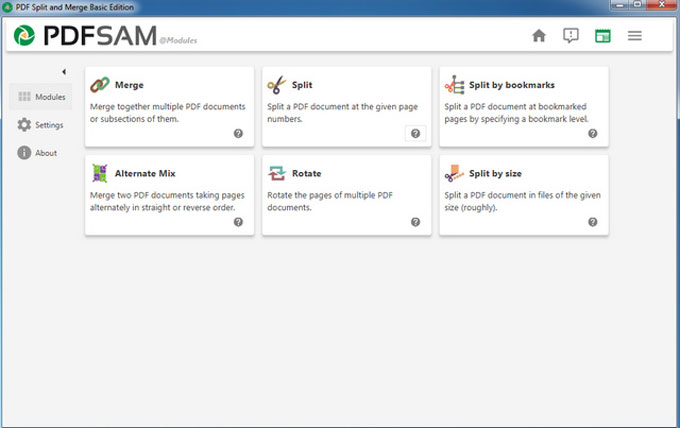
Task: Open help for Split by bookmarks
Action: point(592,134)
